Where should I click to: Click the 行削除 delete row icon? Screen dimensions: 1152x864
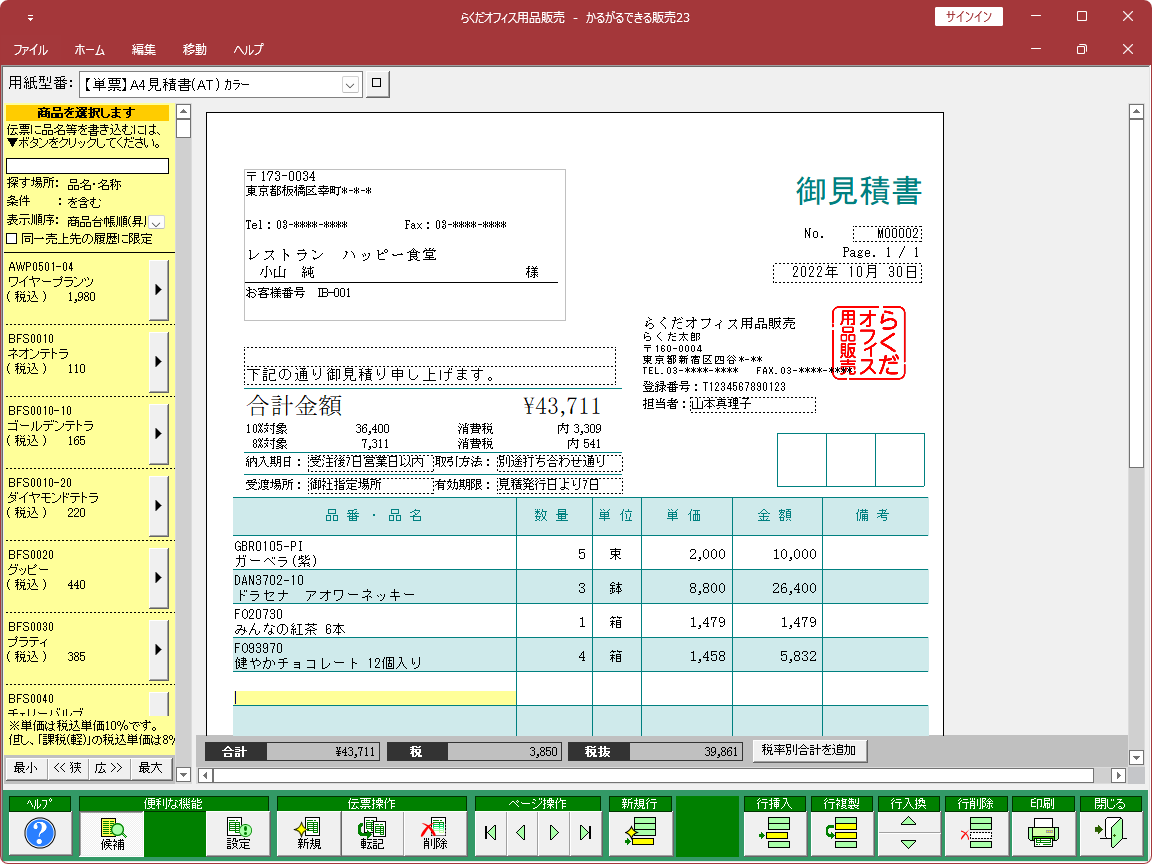click(x=976, y=833)
